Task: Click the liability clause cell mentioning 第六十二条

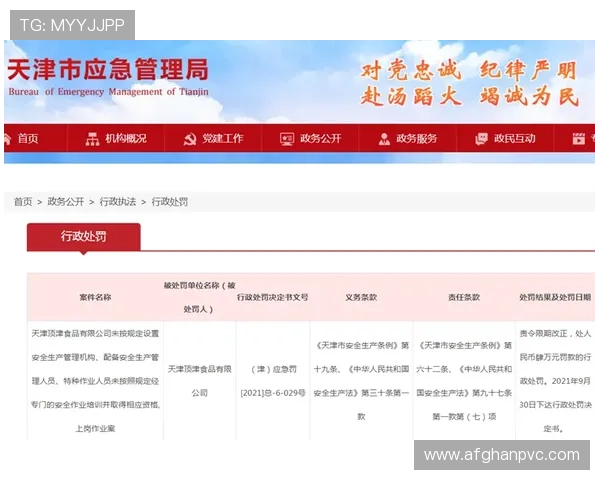Action: pyautogui.click(x=464, y=380)
